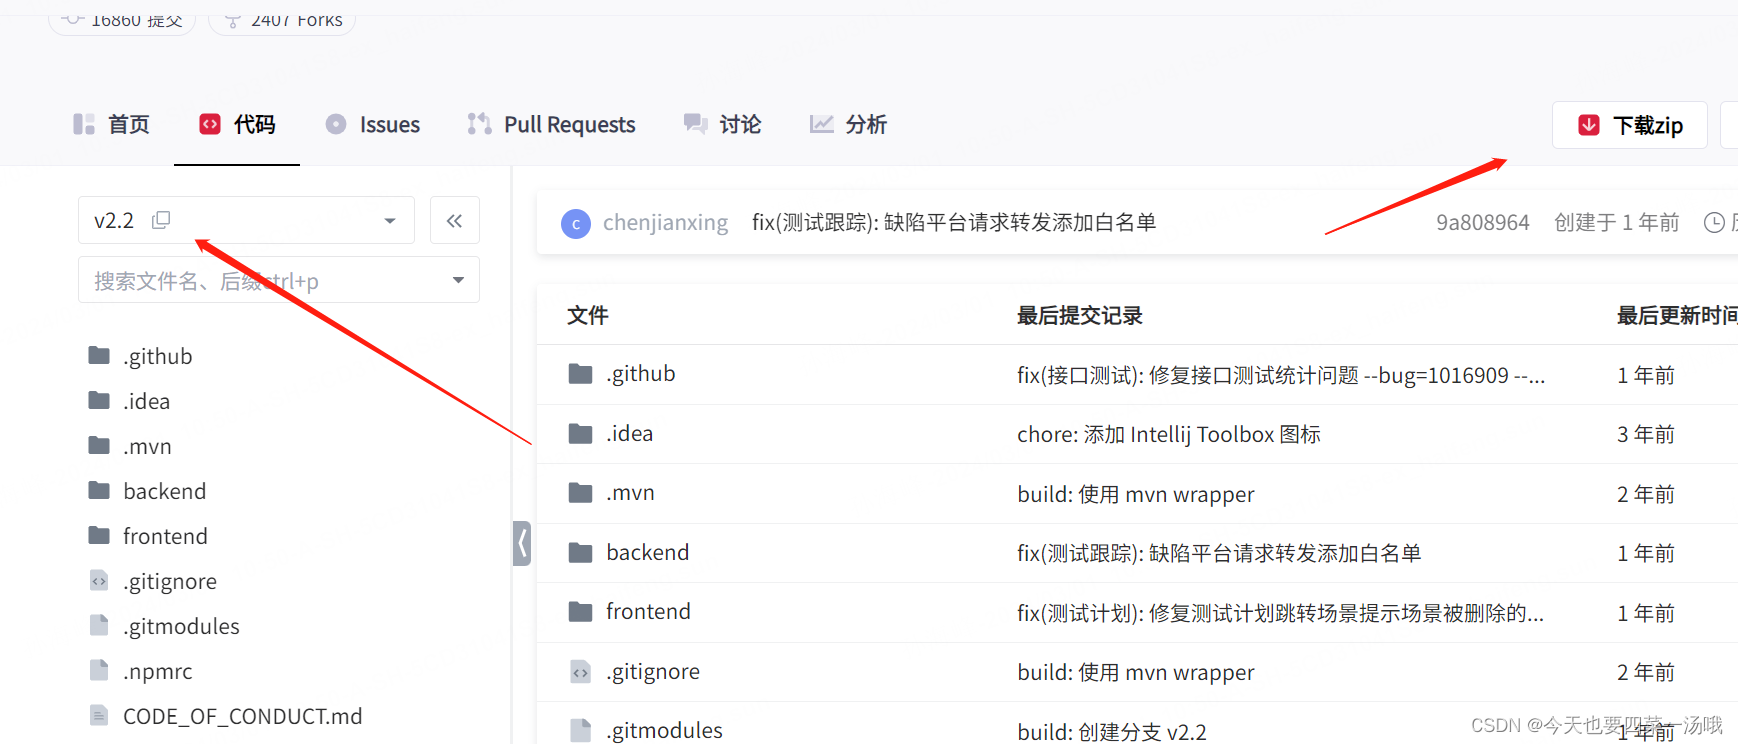Viewport: 1738px width, 744px height.
Task: Click the 首页 home icon
Action: (x=84, y=124)
